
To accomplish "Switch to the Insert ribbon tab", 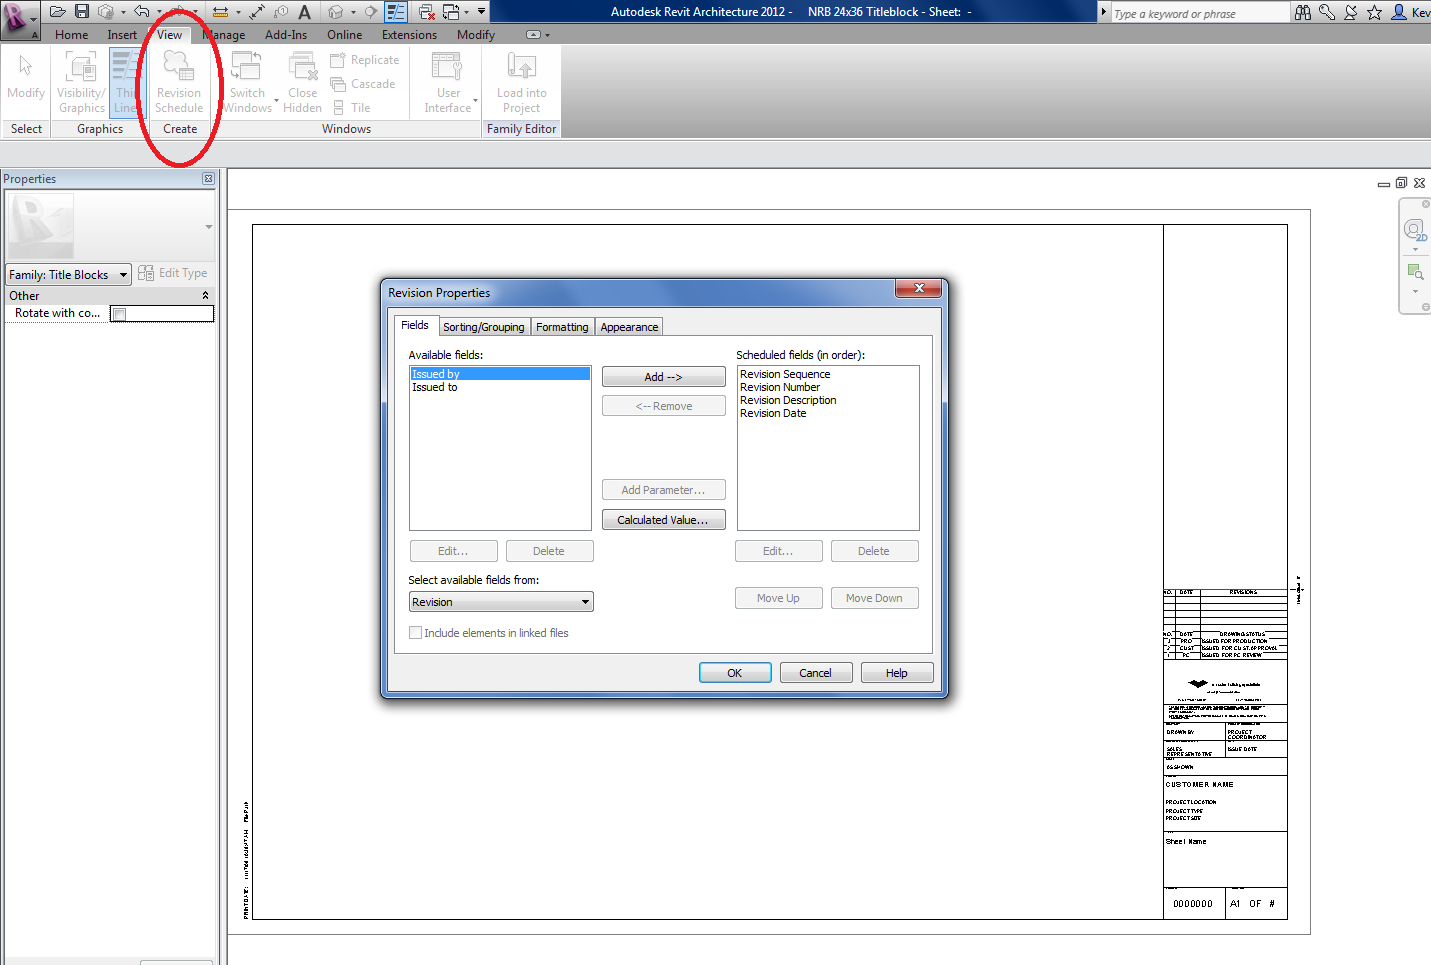I will [122, 35].
